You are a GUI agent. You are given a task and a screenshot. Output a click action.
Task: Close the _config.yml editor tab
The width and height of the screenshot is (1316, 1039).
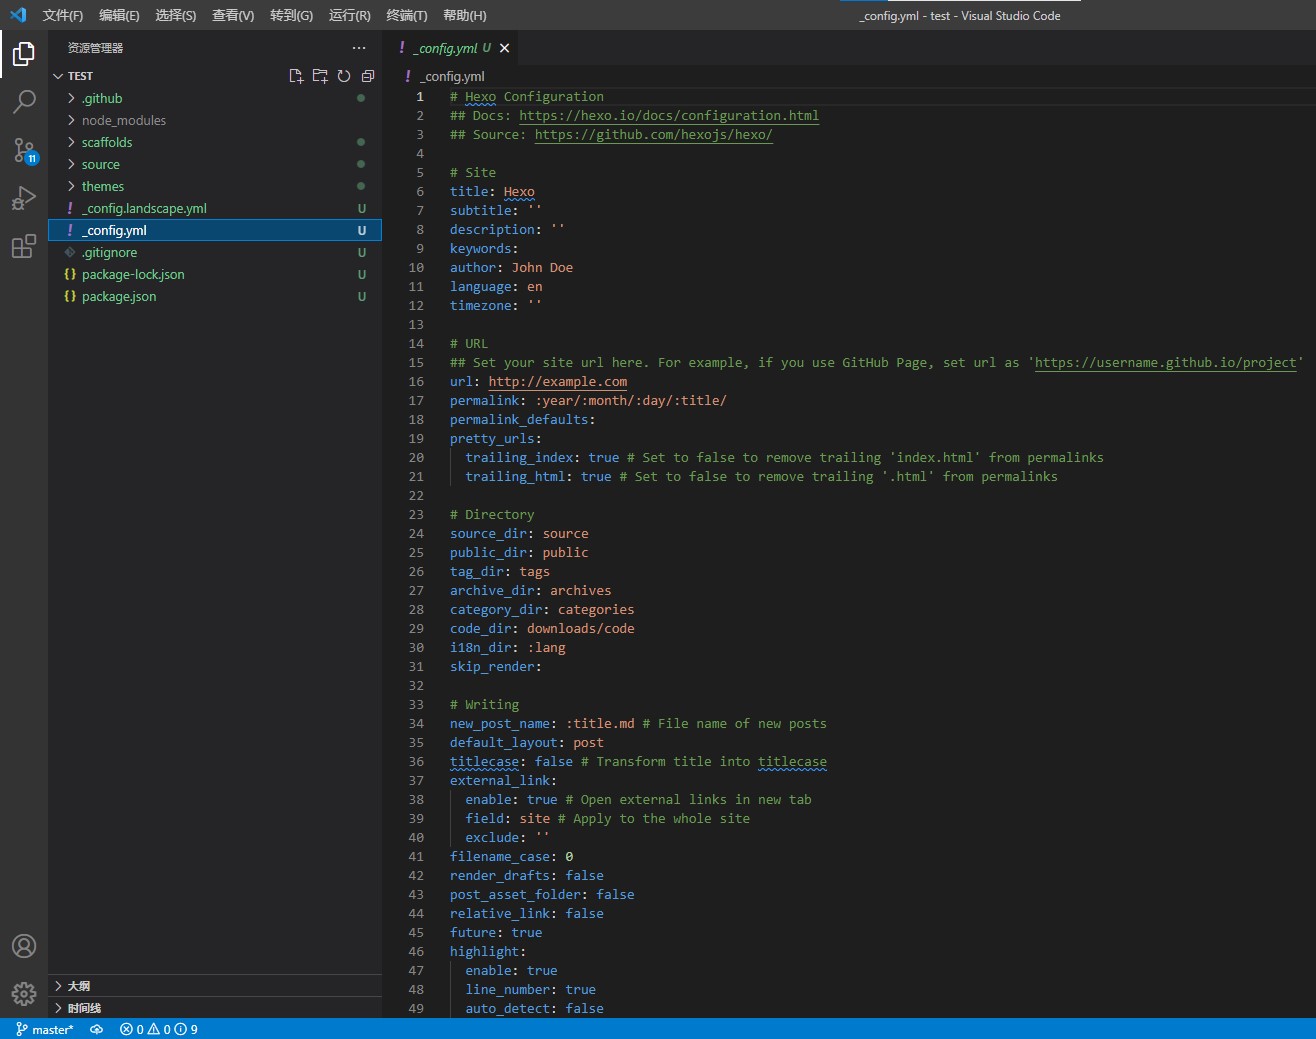point(505,48)
